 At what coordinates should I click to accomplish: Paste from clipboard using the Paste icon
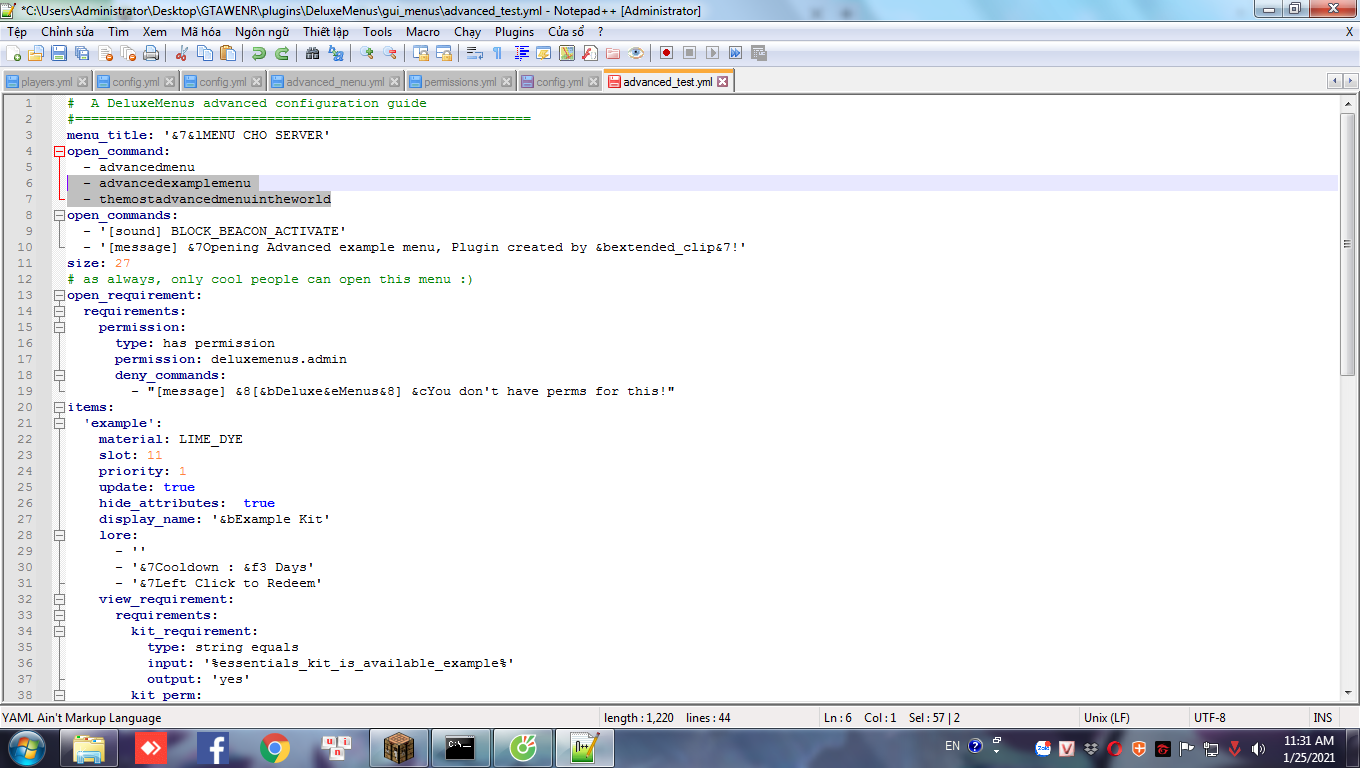point(227,53)
